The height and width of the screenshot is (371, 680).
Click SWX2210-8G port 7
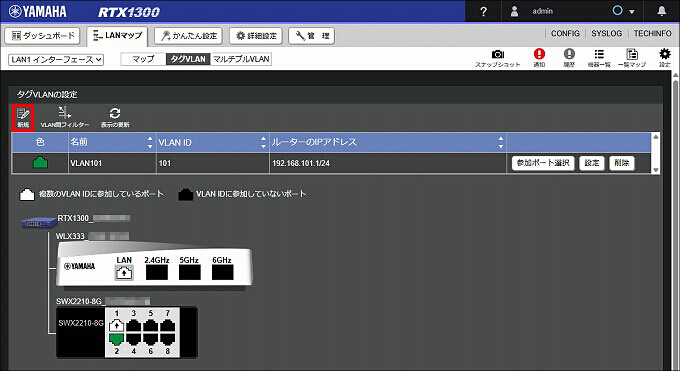[167, 325]
